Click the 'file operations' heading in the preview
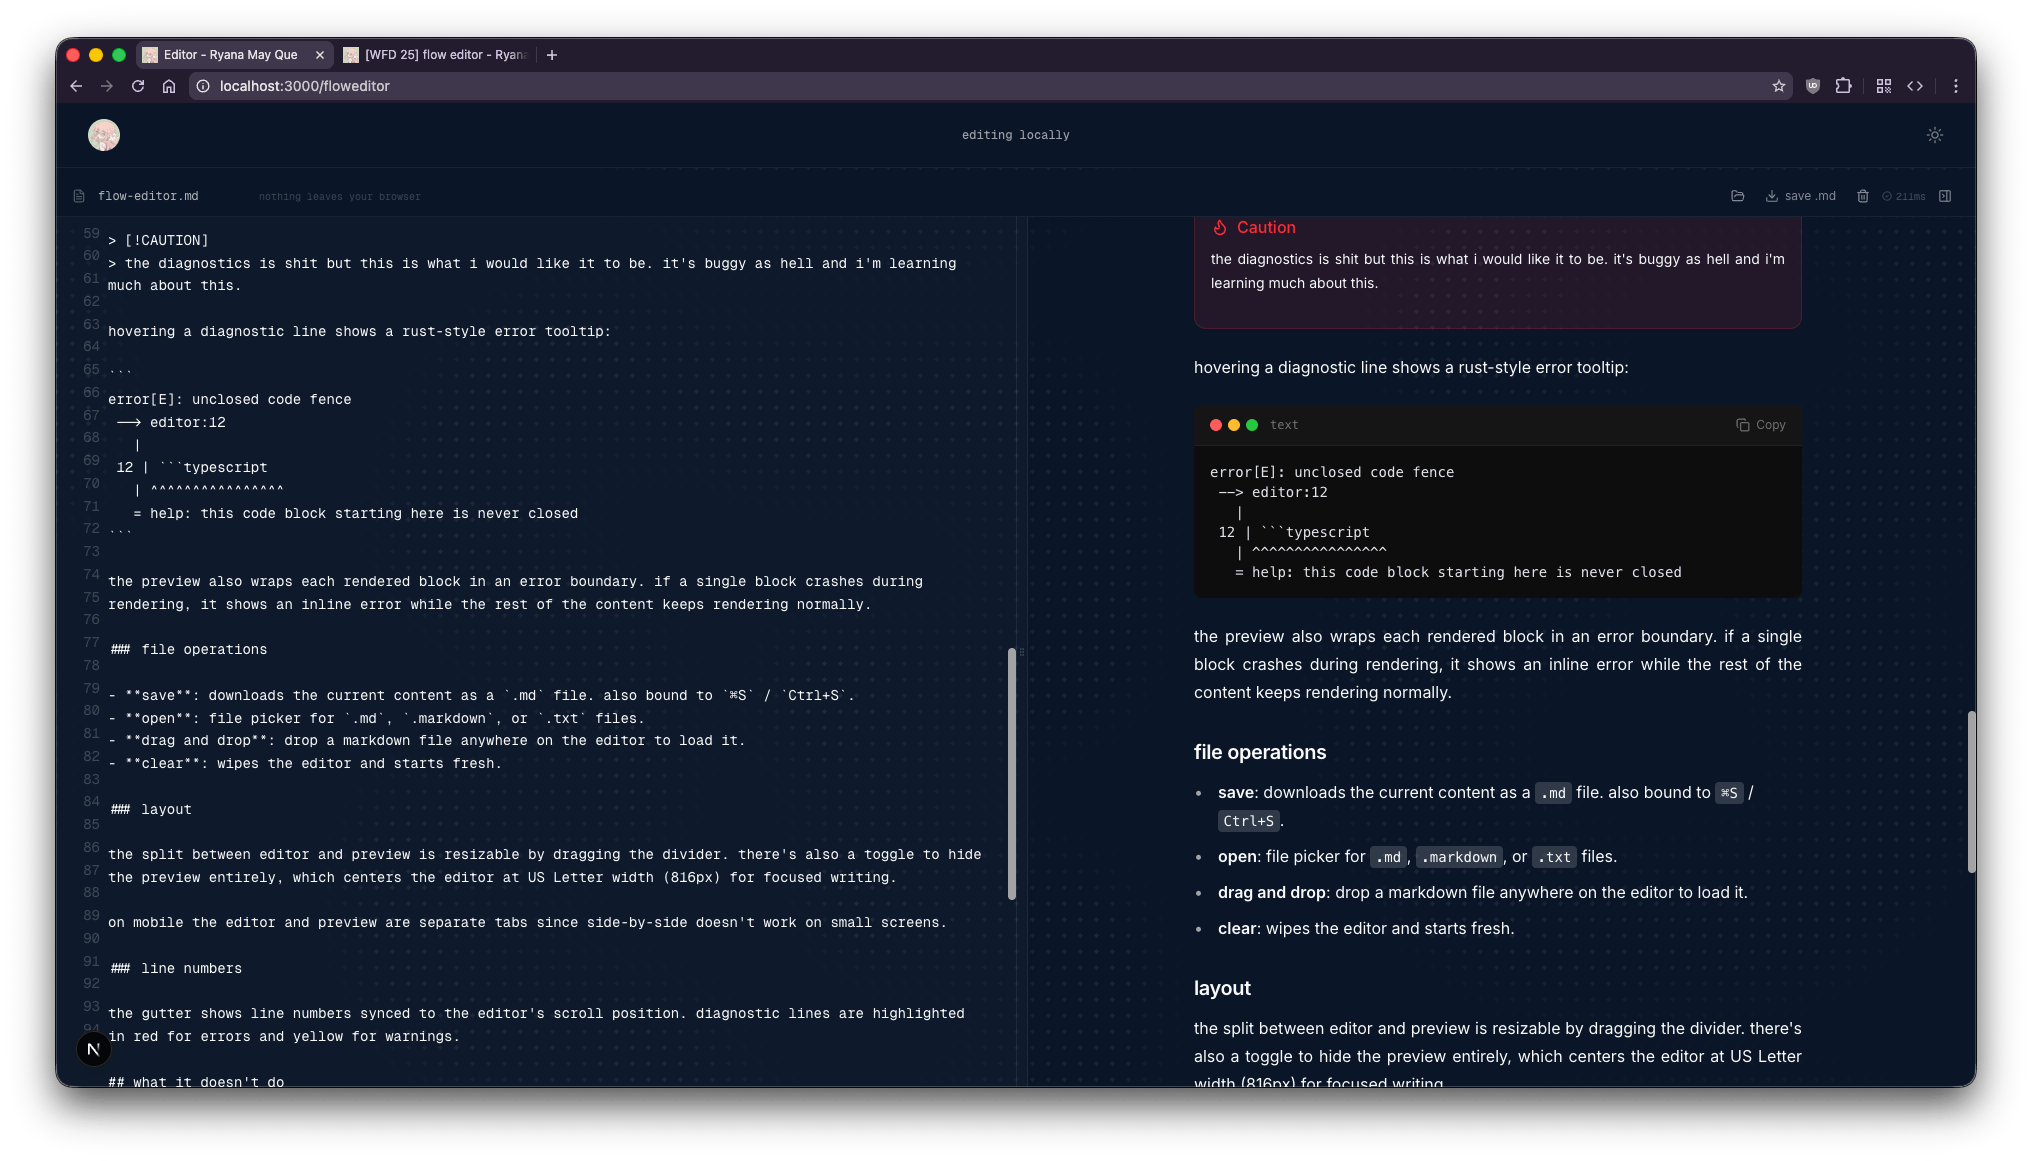 (x=1260, y=752)
